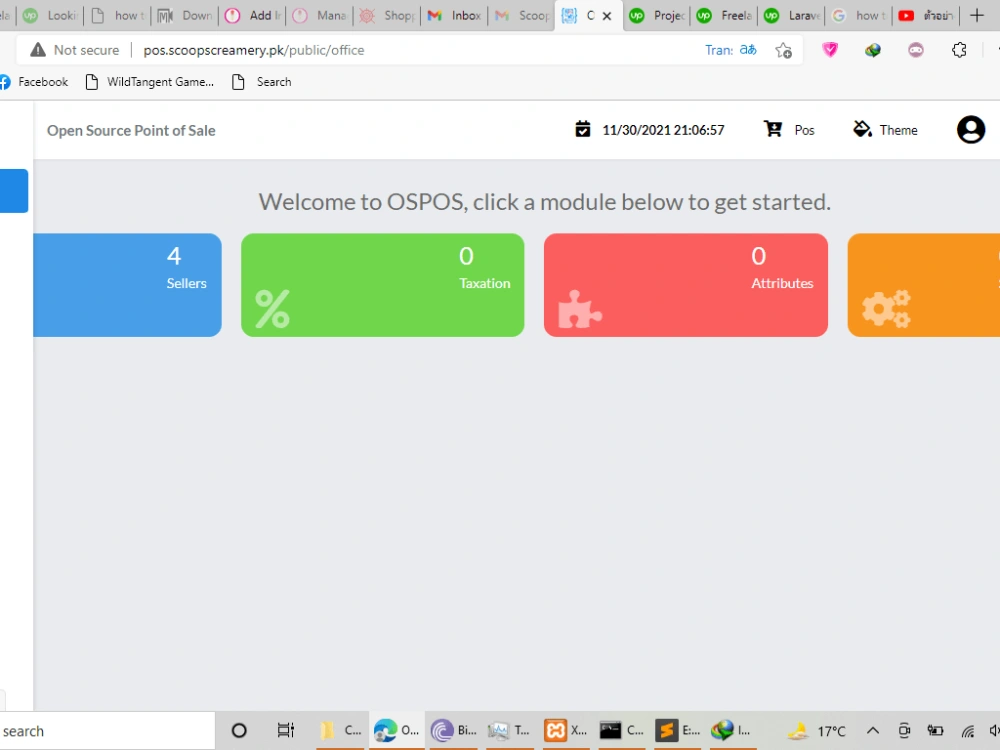1000x750 pixels.
Task: Open the Command Prompt in taskbar
Action: 622,731
